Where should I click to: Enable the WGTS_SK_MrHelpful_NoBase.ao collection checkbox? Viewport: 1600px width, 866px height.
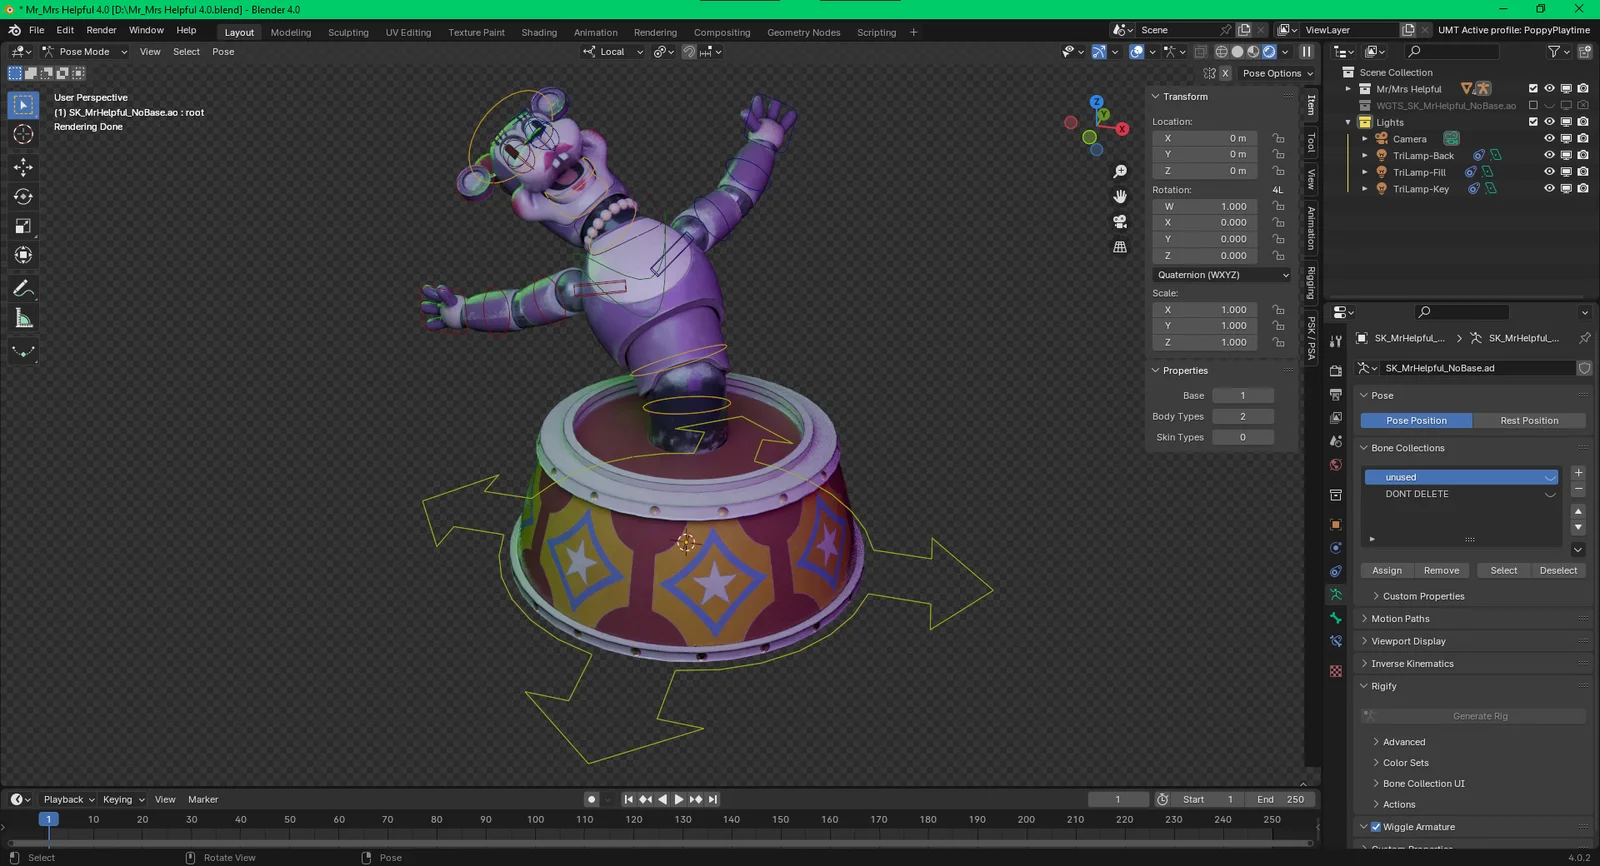(x=1533, y=105)
